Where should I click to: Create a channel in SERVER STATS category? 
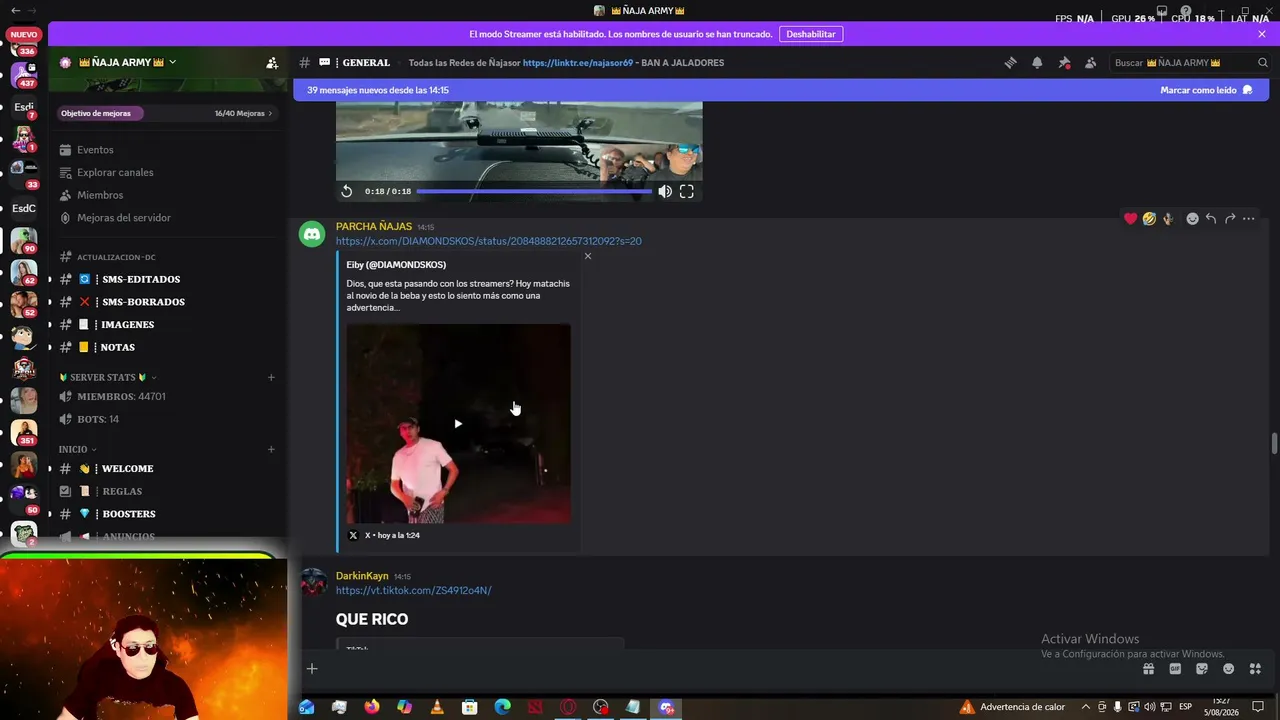coord(271,378)
